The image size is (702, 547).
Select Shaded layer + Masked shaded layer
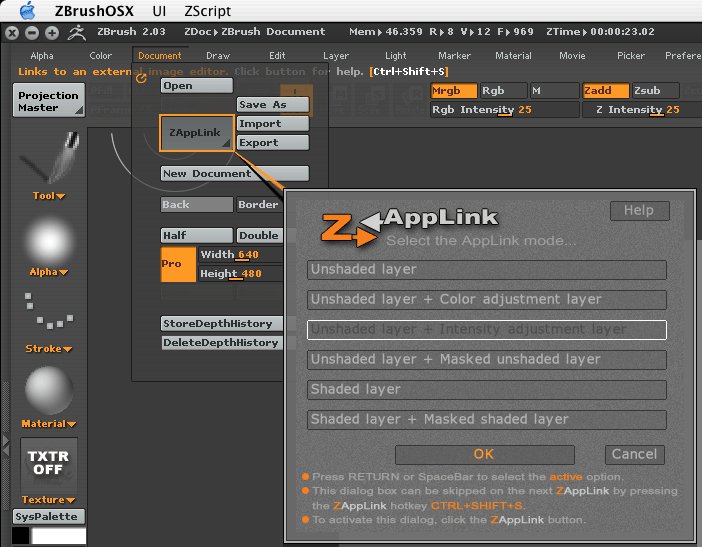(487, 420)
